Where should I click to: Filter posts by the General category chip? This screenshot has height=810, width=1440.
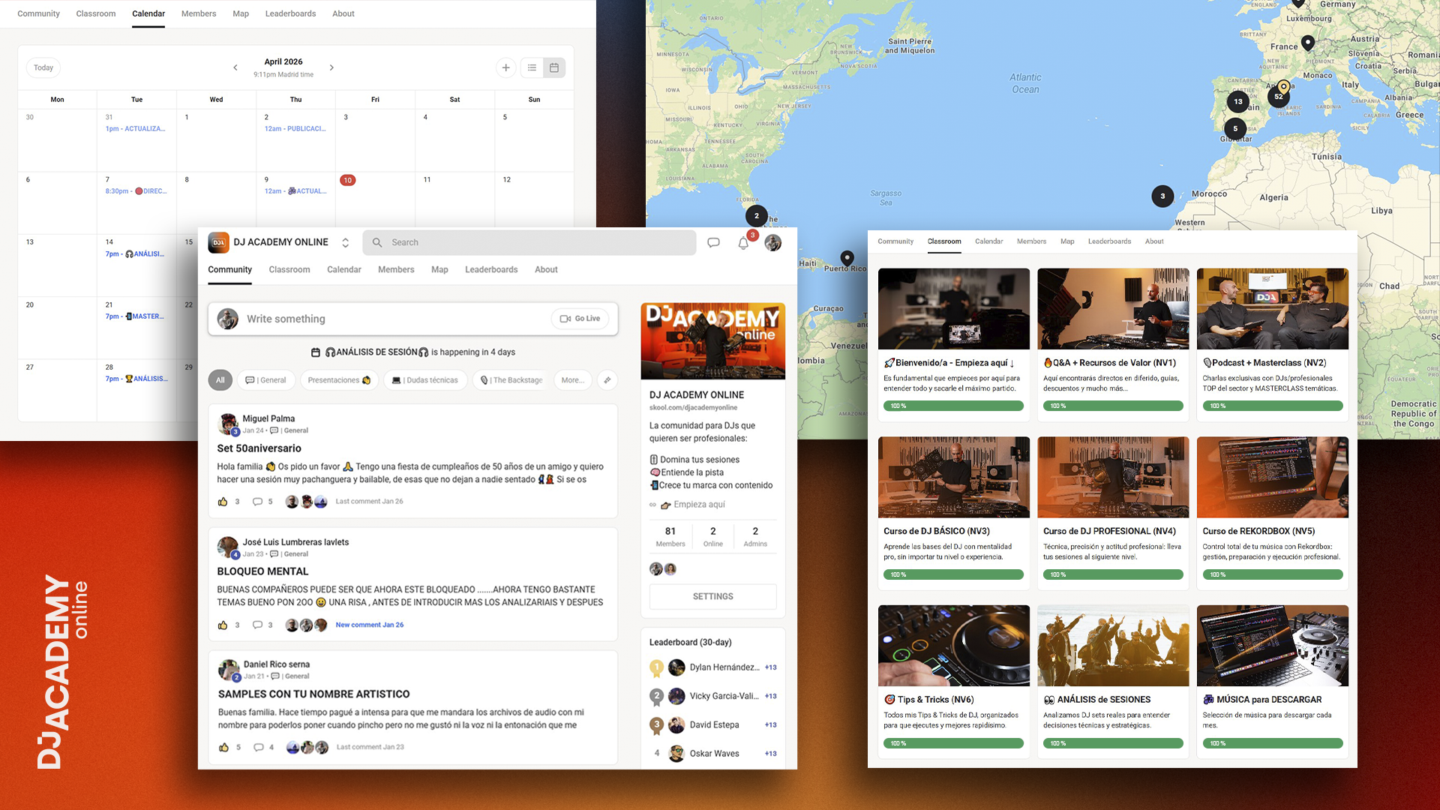point(266,380)
